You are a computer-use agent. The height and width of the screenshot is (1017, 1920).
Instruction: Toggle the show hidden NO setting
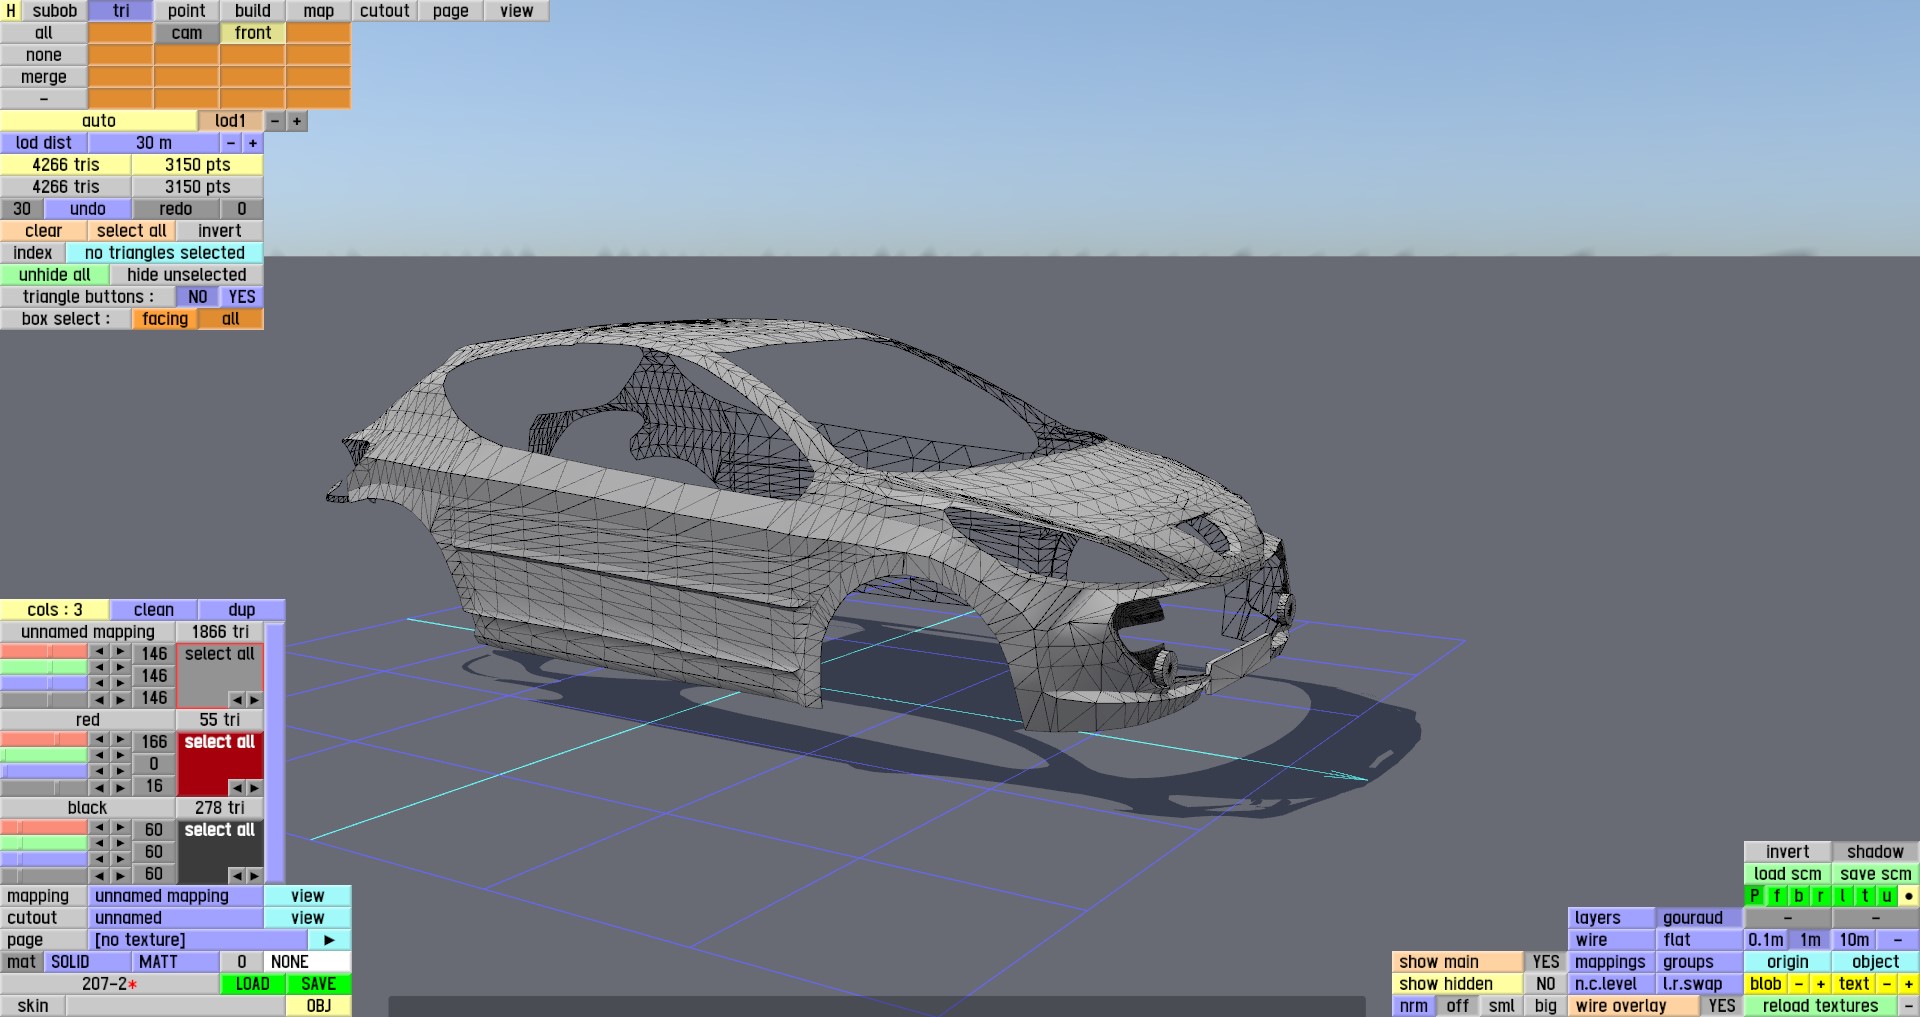coord(1546,984)
